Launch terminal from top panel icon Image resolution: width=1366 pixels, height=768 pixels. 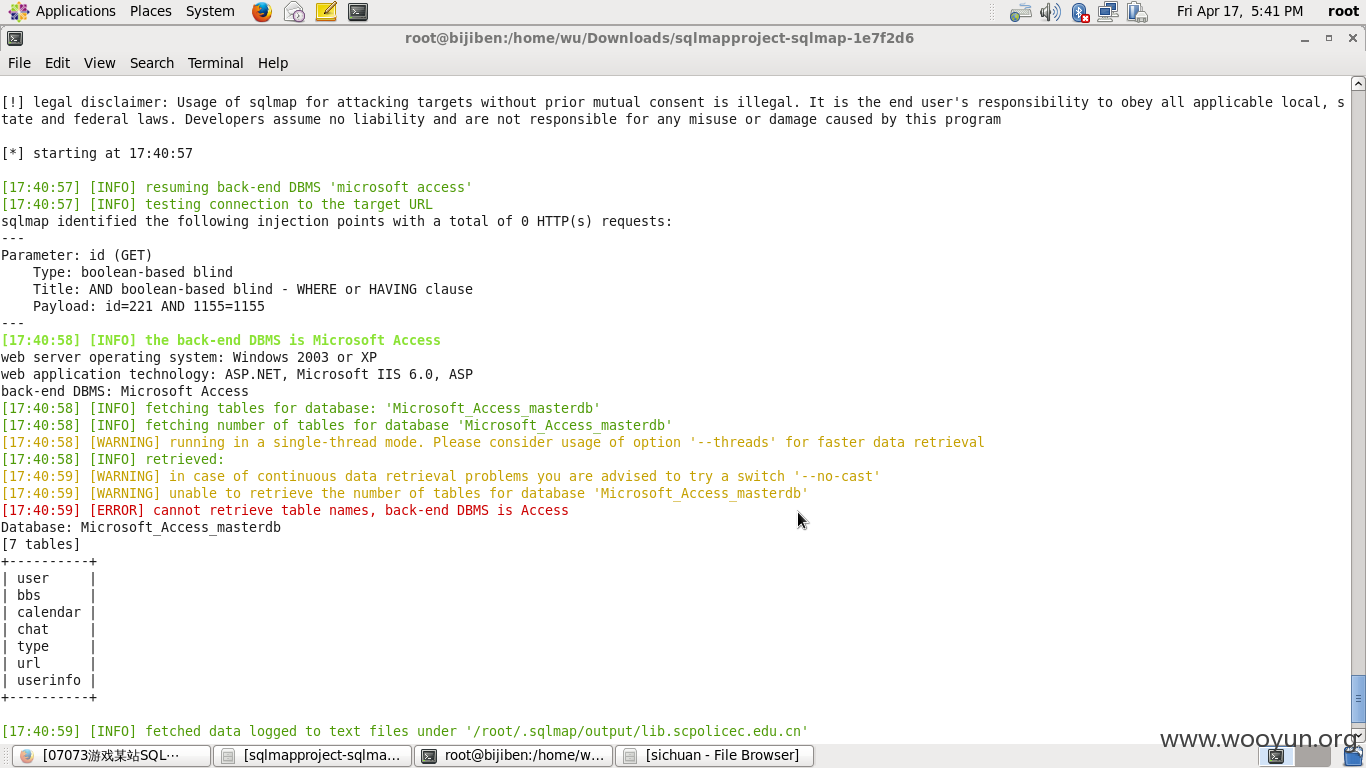coord(358,12)
